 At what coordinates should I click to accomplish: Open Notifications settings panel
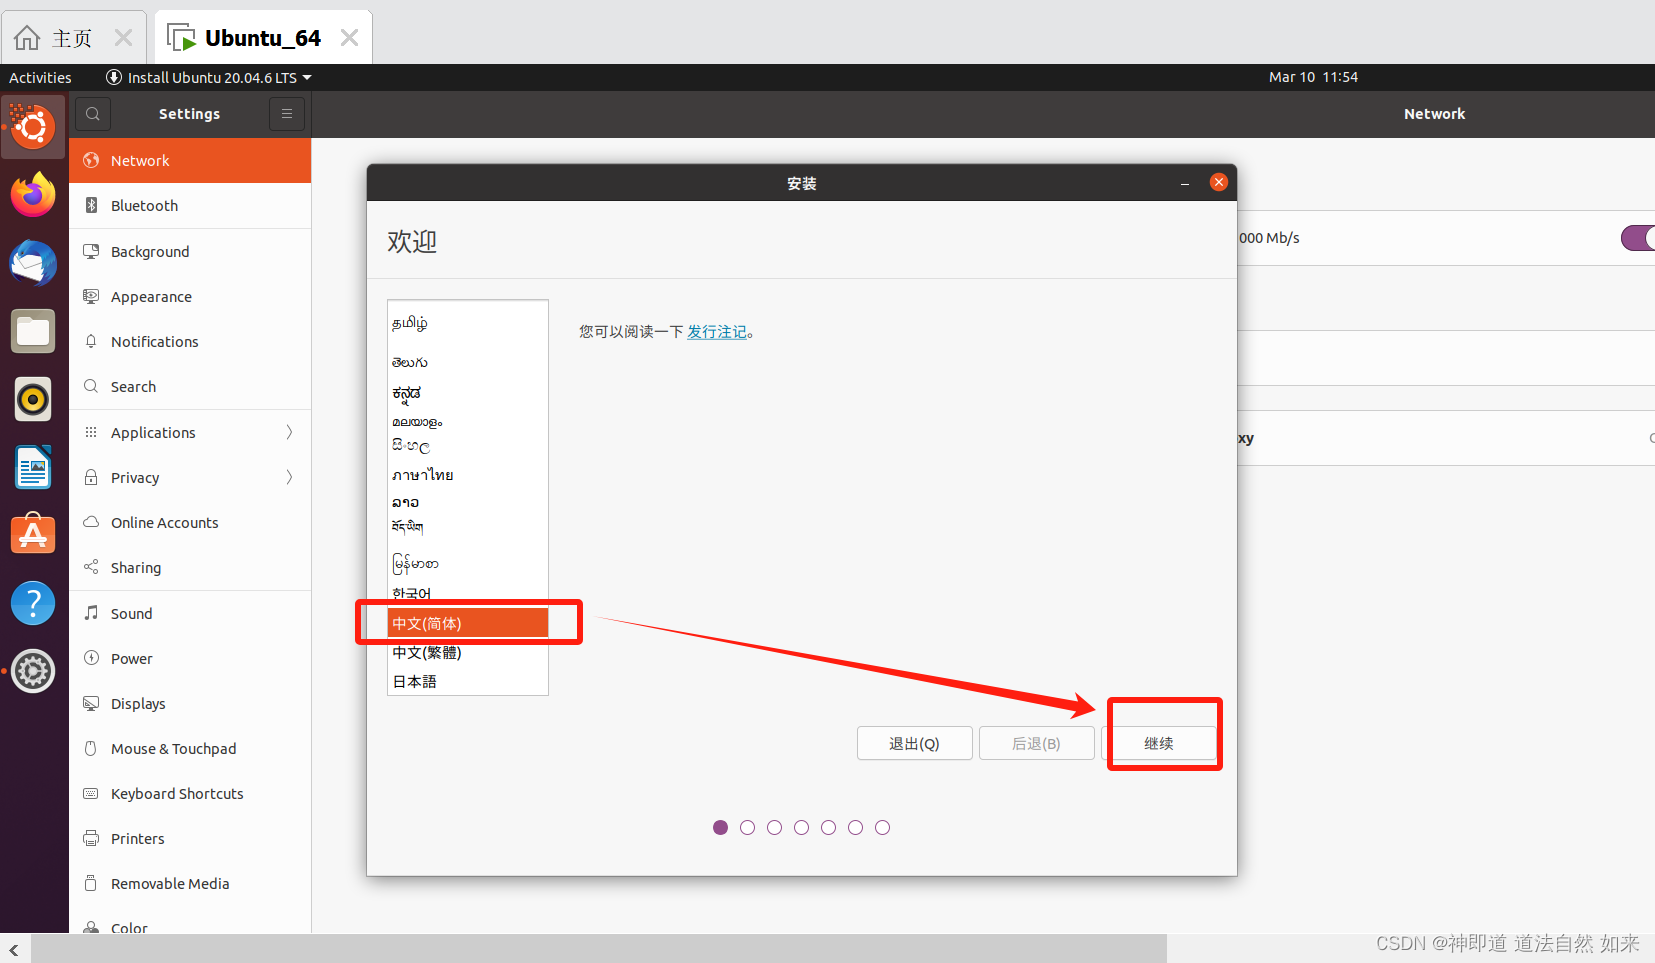tap(190, 341)
